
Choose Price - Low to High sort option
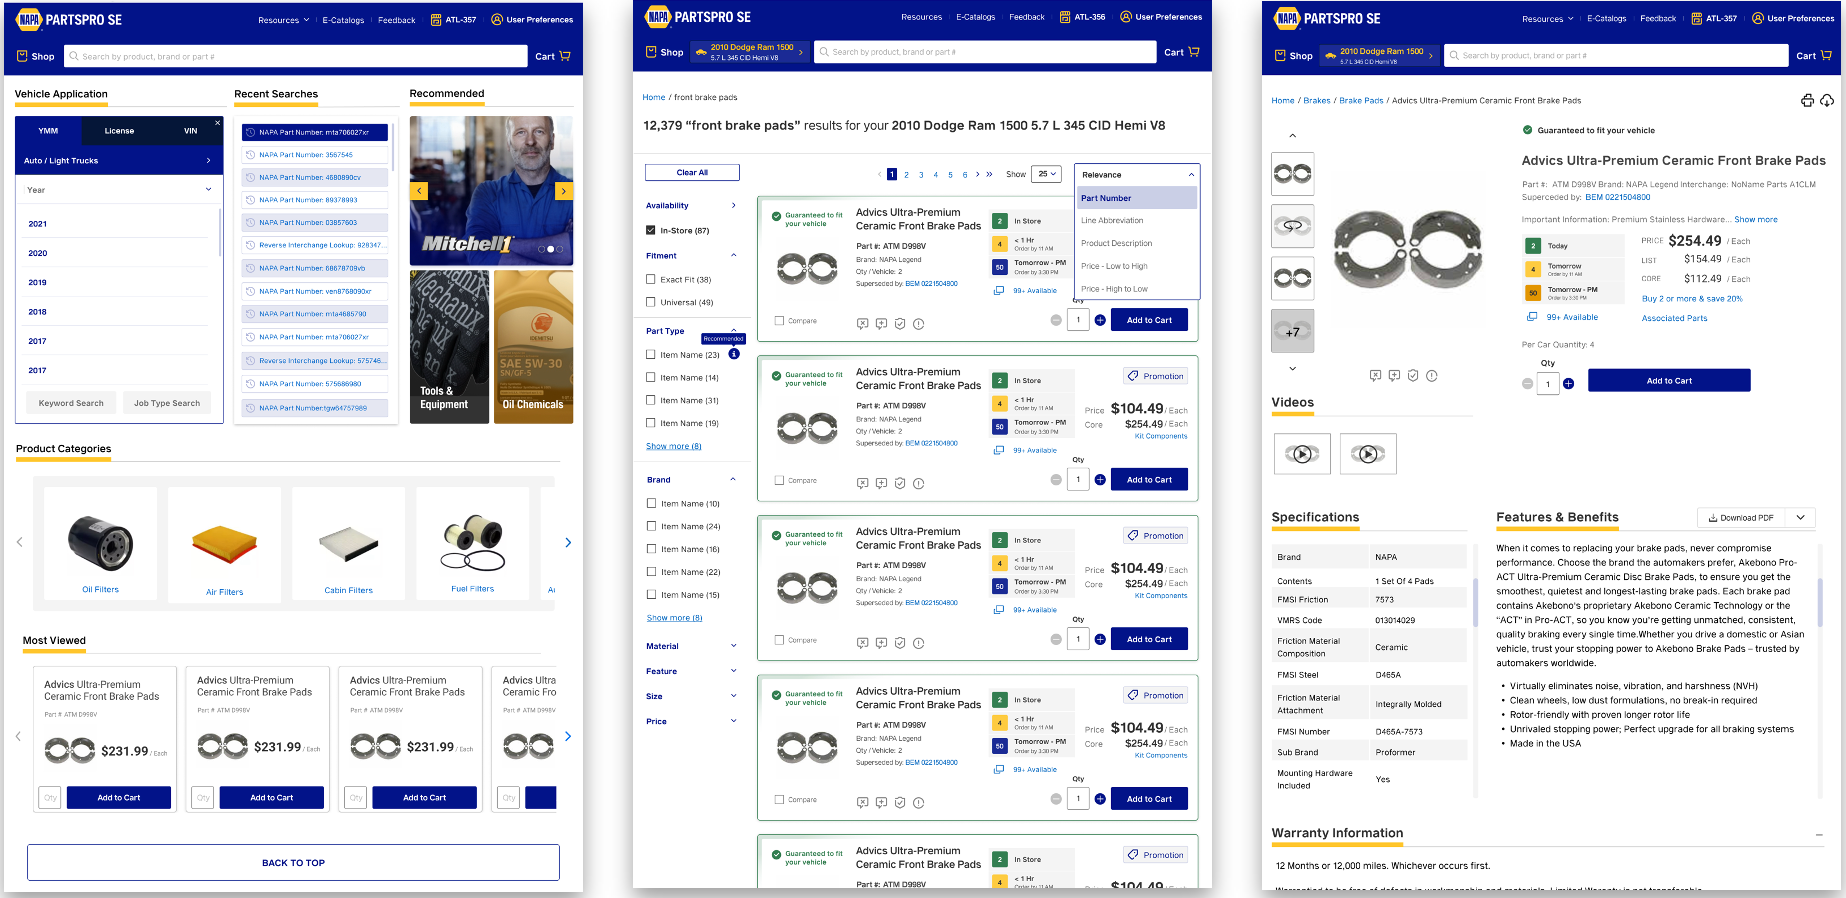(x=1115, y=266)
